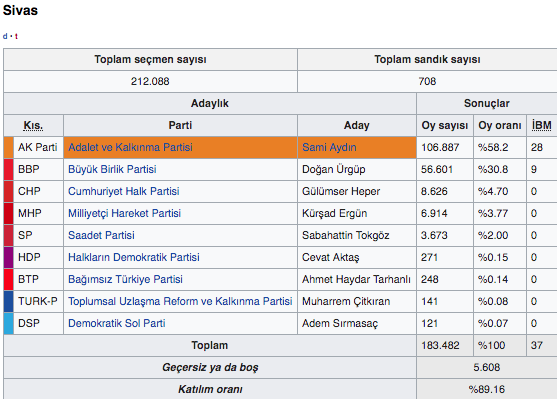Open the Büyük Birlik Partisi link
The height and width of the screenshot is (399, 557).
112,169
